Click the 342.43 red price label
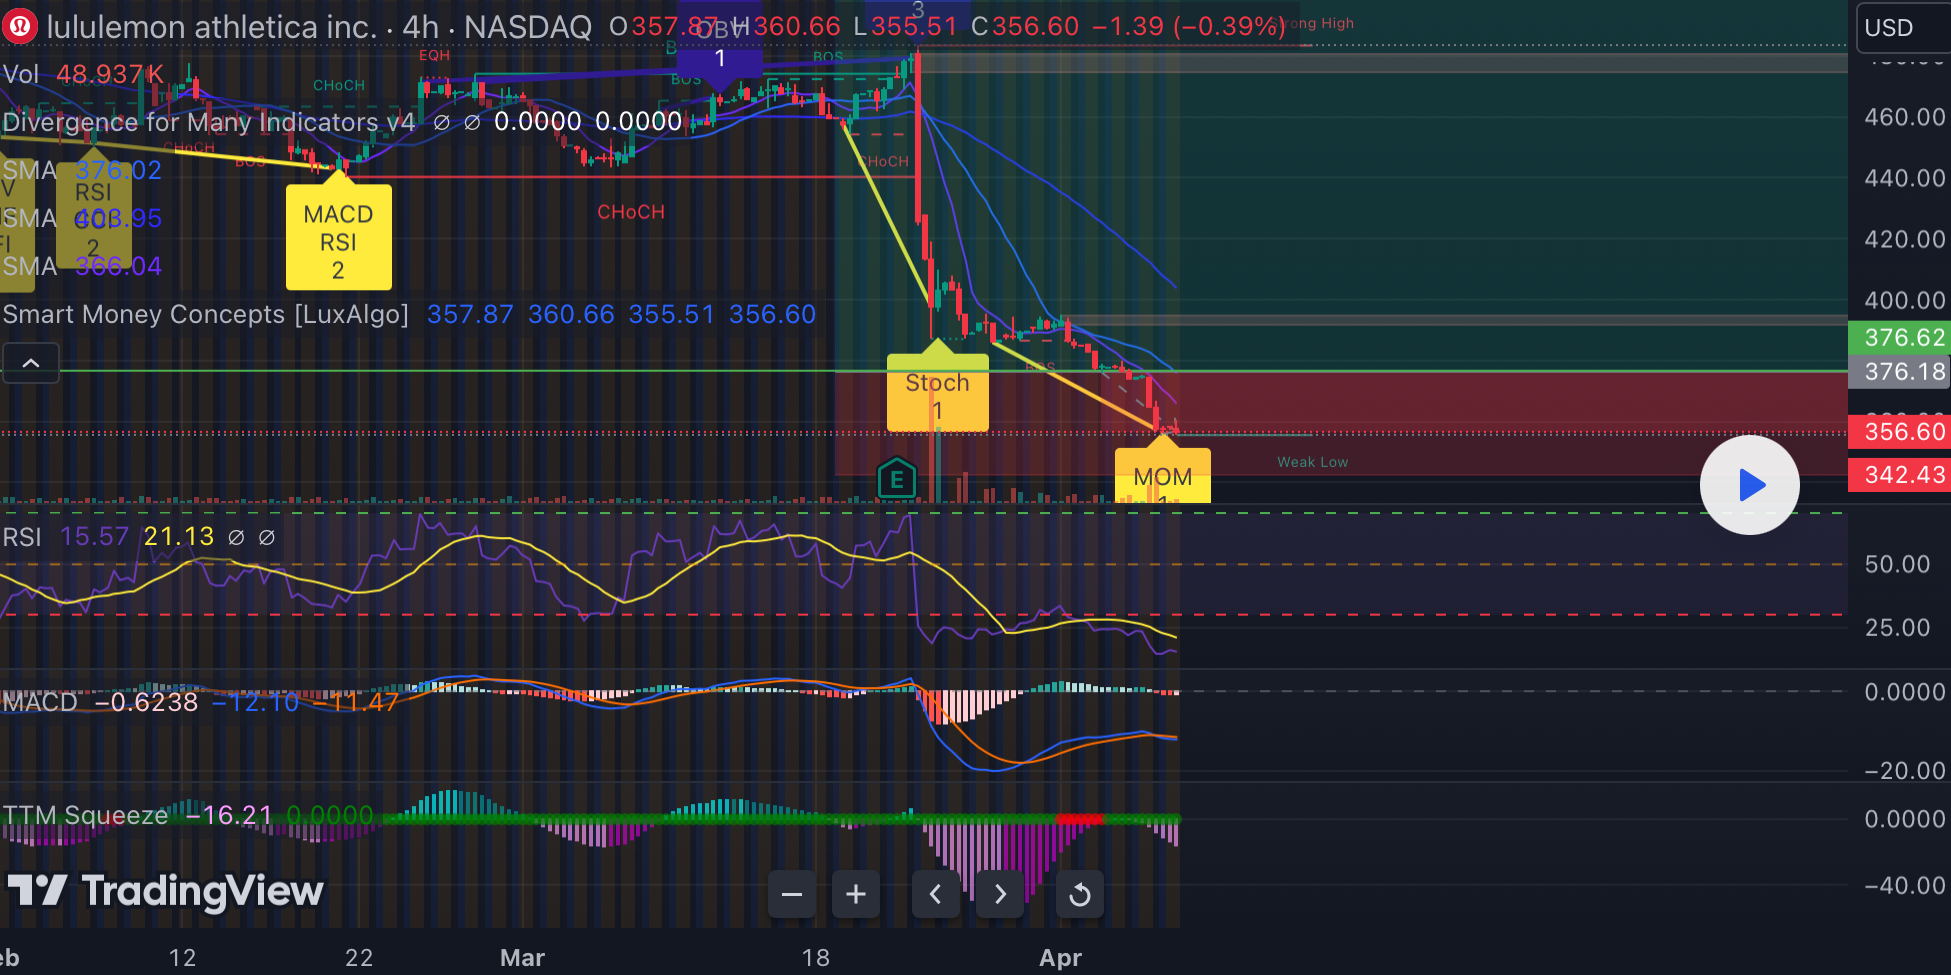This screenshot has width=1951, height=975. click(x=1900, y=475)
